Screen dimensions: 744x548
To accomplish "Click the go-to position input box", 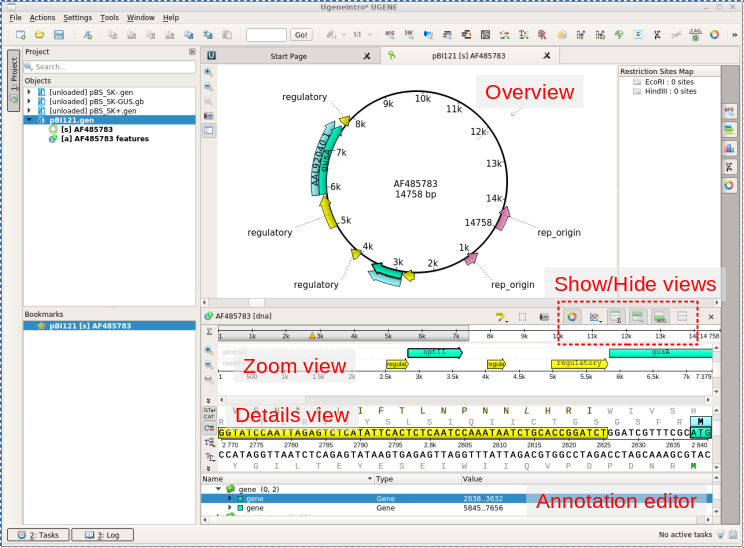I will coord(266,35).
